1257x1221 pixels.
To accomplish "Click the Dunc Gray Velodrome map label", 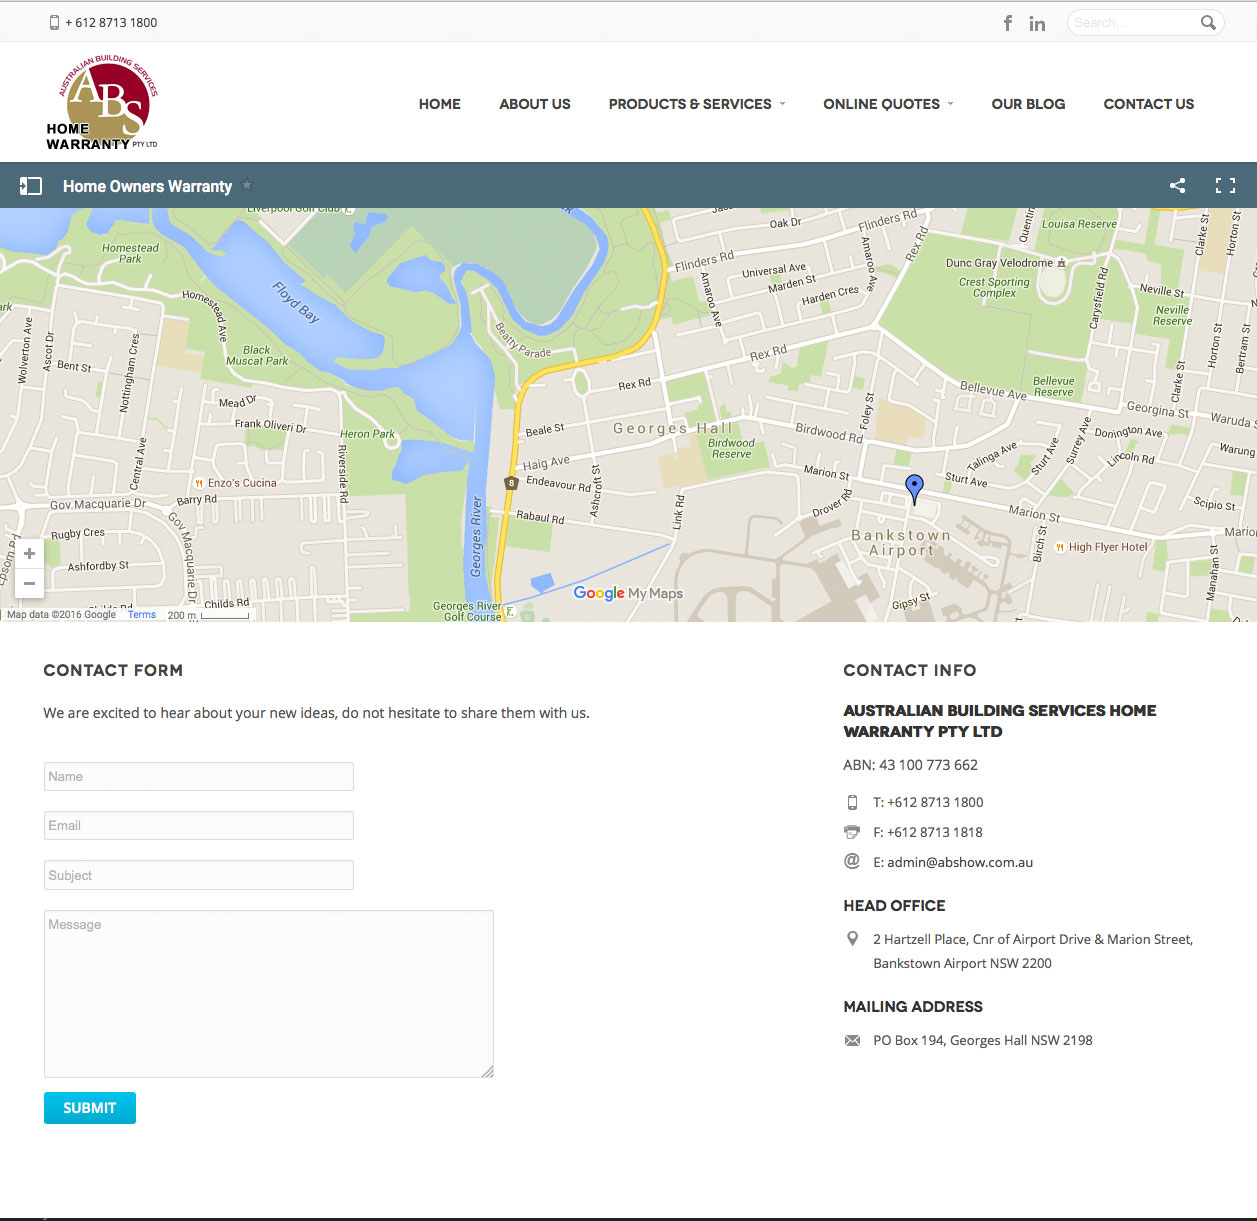I will (1000, 263).
